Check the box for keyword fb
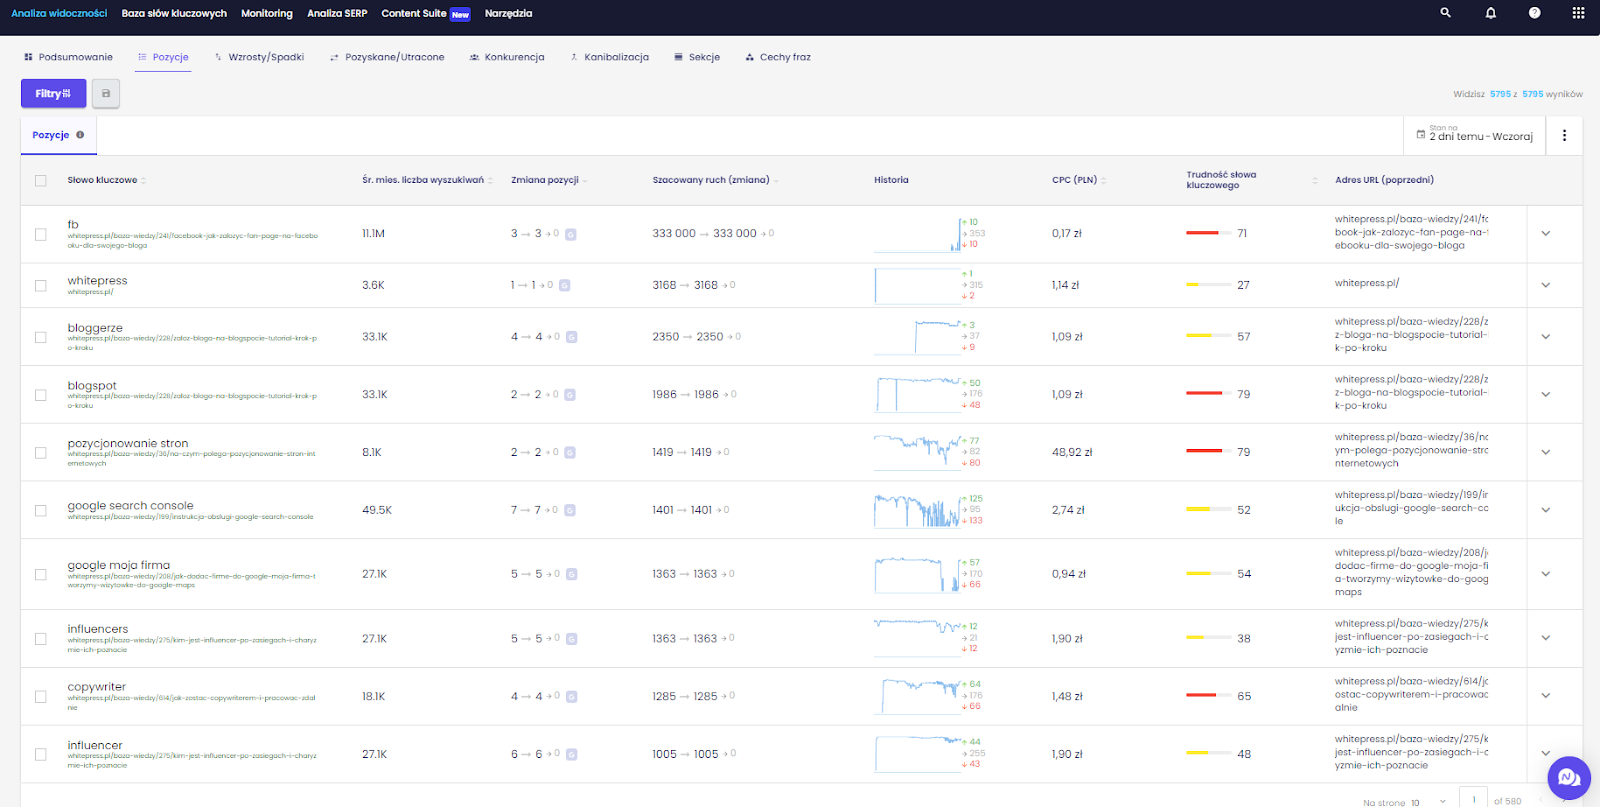The height and width of the screenshot is (807, 1600). click(41, 234)
